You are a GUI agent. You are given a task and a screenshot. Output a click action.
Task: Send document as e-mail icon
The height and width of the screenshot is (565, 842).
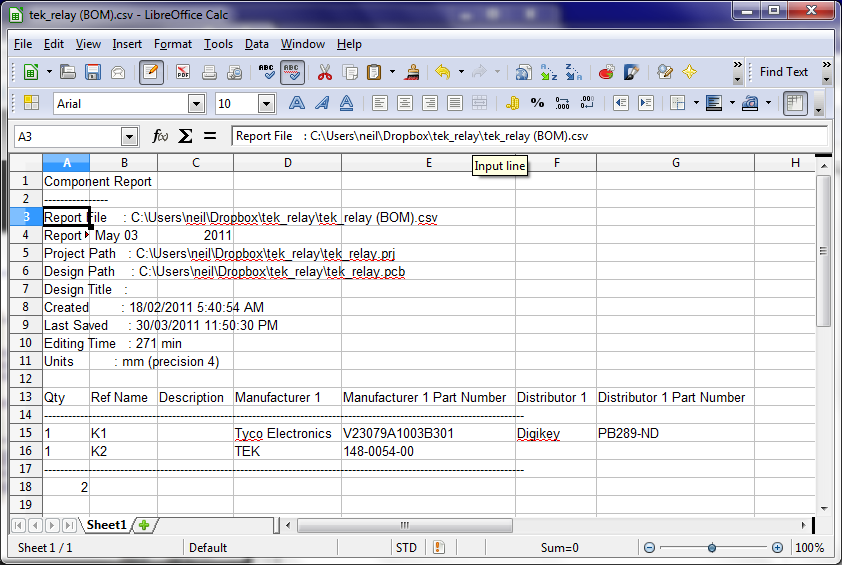tap(118, 72)
